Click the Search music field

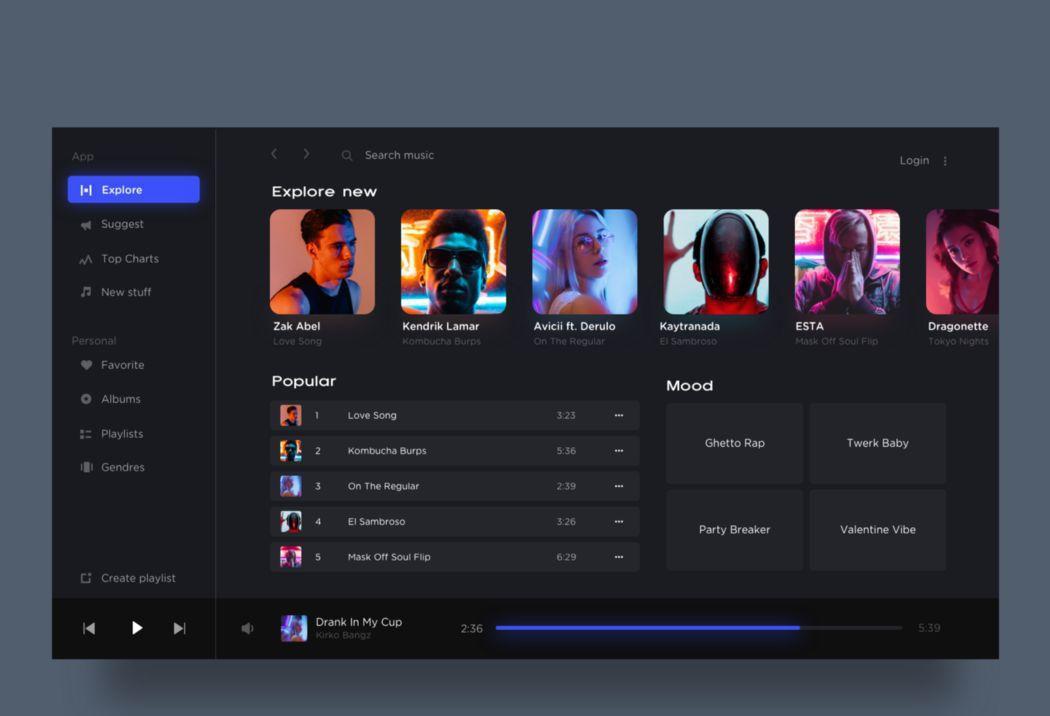click(399, 155)
